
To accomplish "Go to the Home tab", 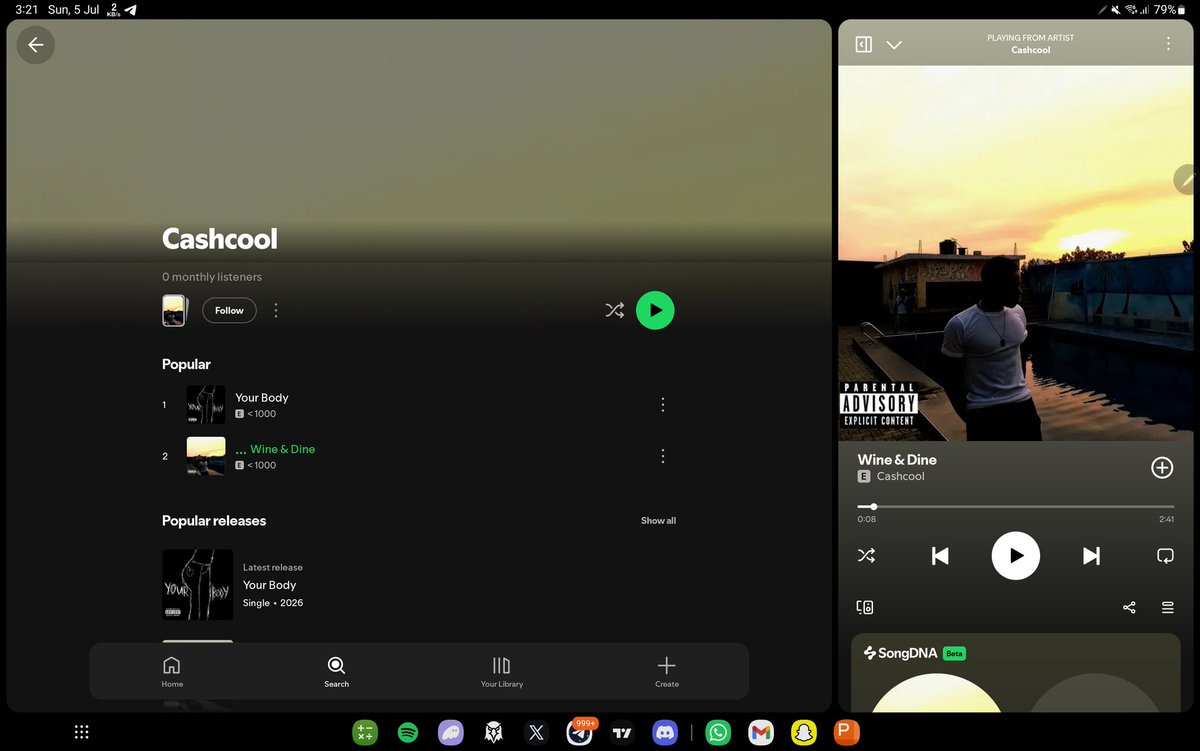I will pyautogui.click(x=172, y=672).
